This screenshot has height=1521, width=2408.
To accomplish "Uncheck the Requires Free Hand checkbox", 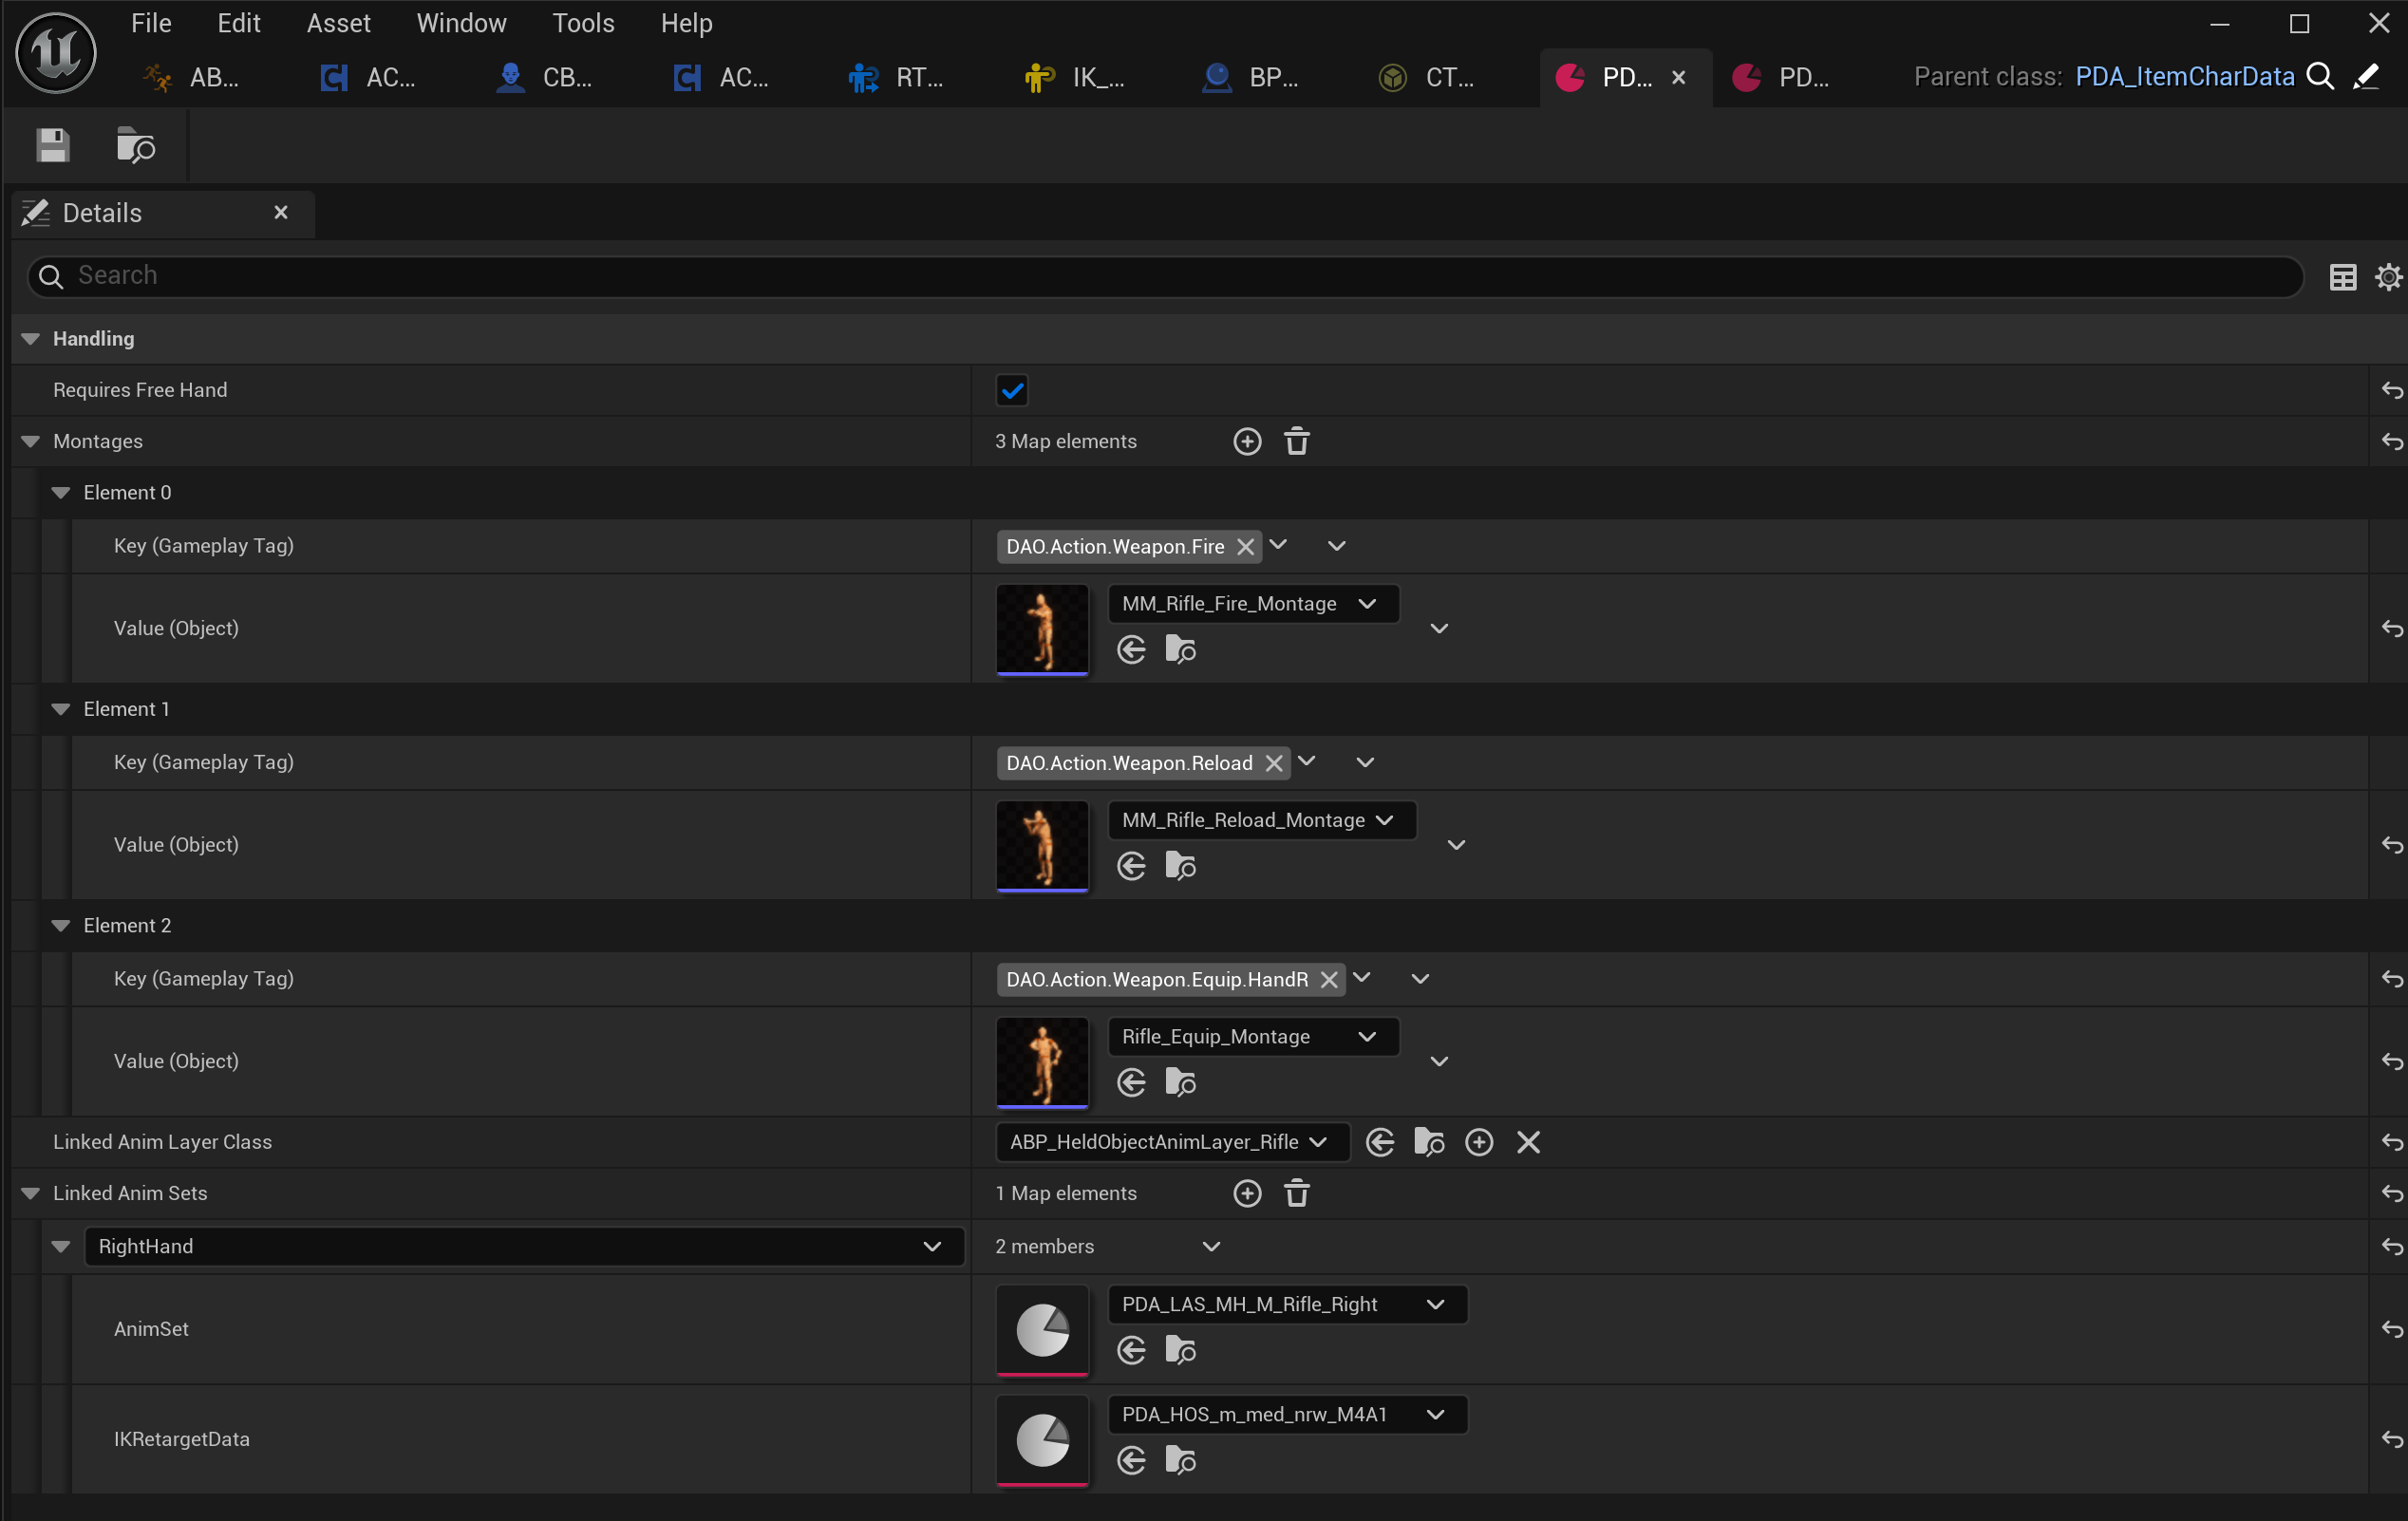I will pyautogui.click(x=1012, y=390).
